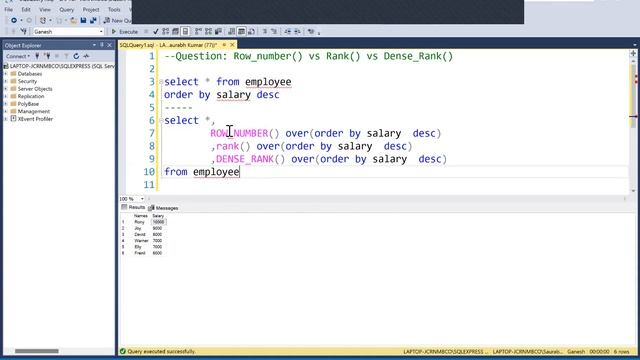This screenshot has height=360, width=640.
Task: Click the Parse query checkmark icon
Action: [156, 31]
